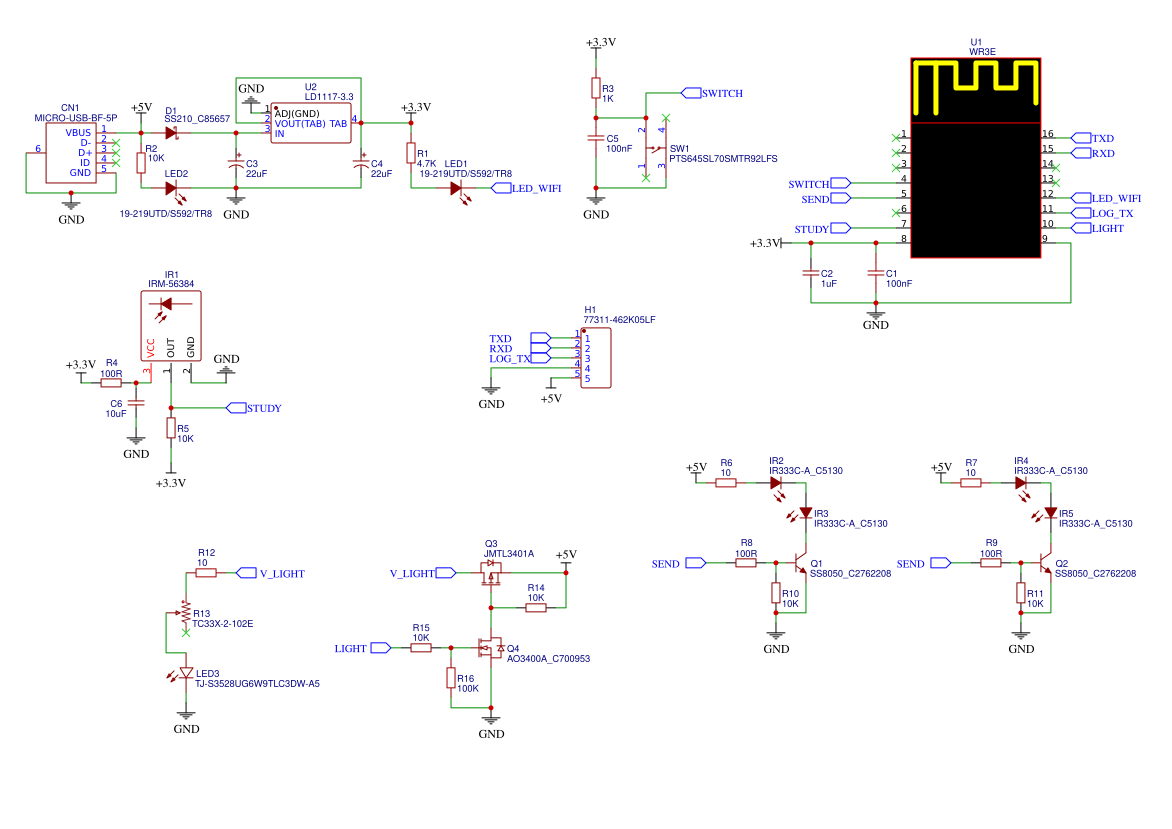Click capacitor C2 1uF symbol

pyautogui.click(x=811, y=273)
